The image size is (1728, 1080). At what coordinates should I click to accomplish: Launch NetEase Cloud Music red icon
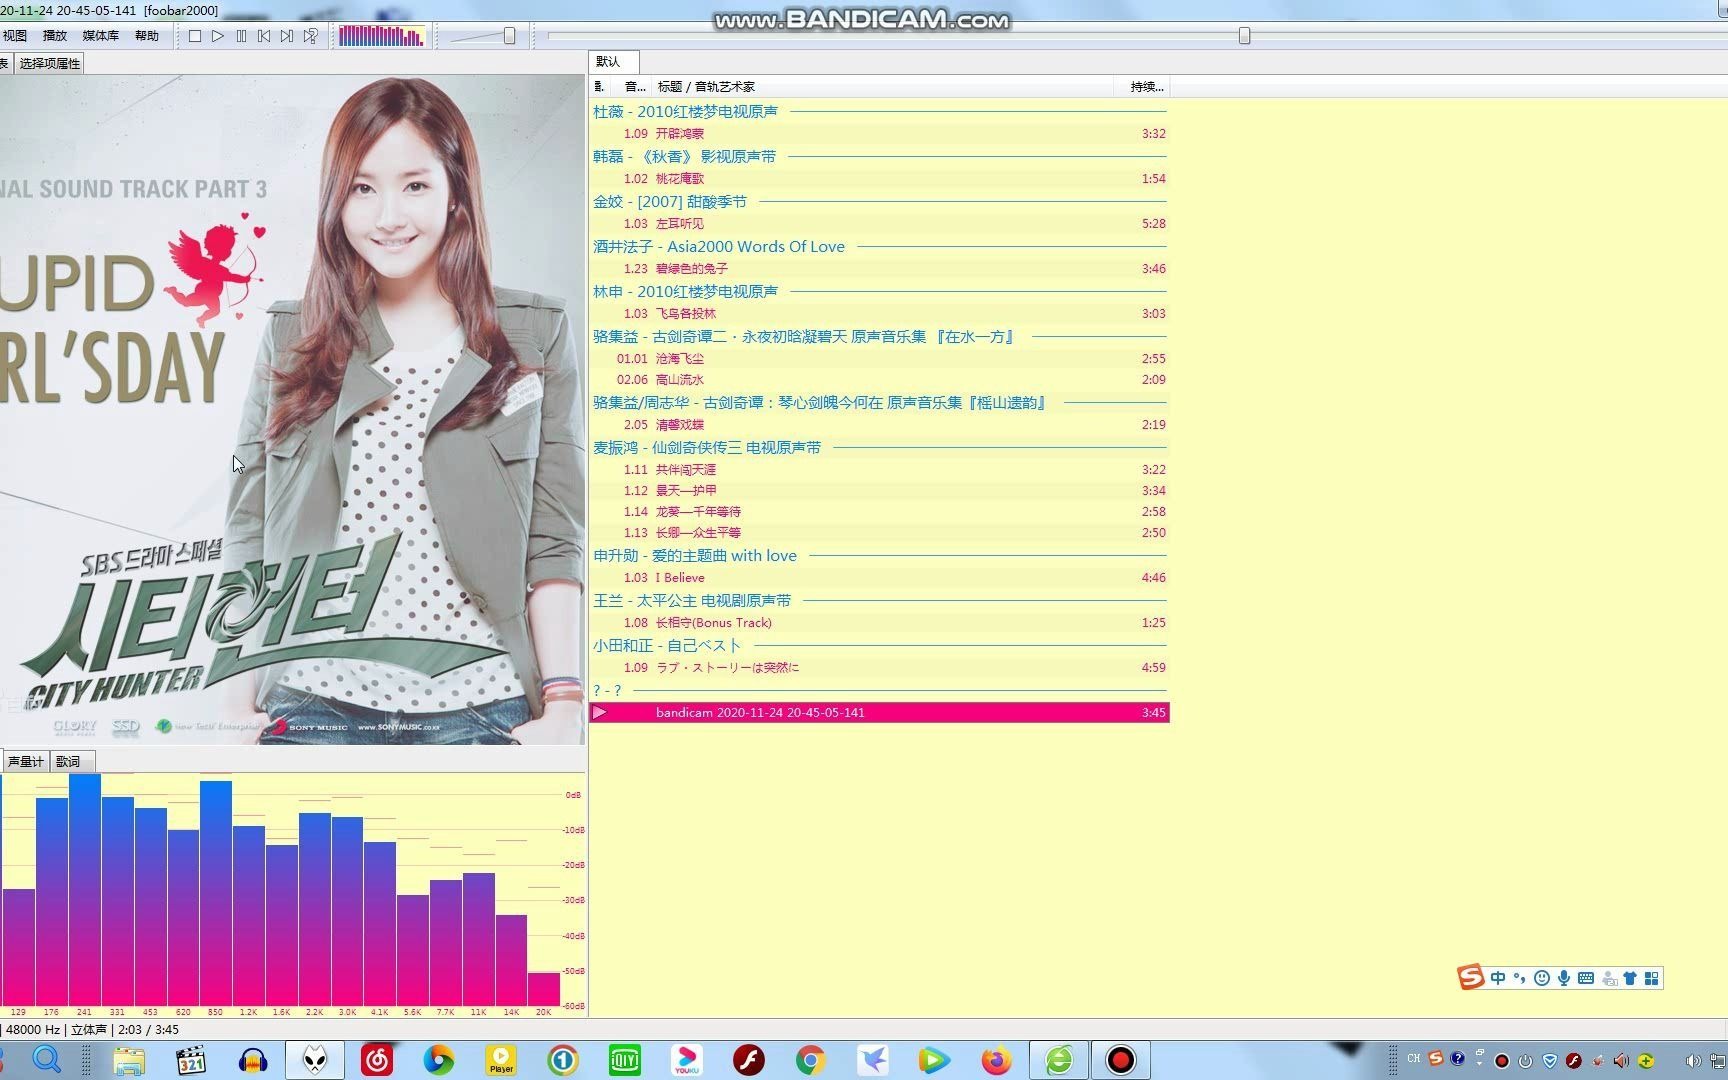click(377, 1060)
